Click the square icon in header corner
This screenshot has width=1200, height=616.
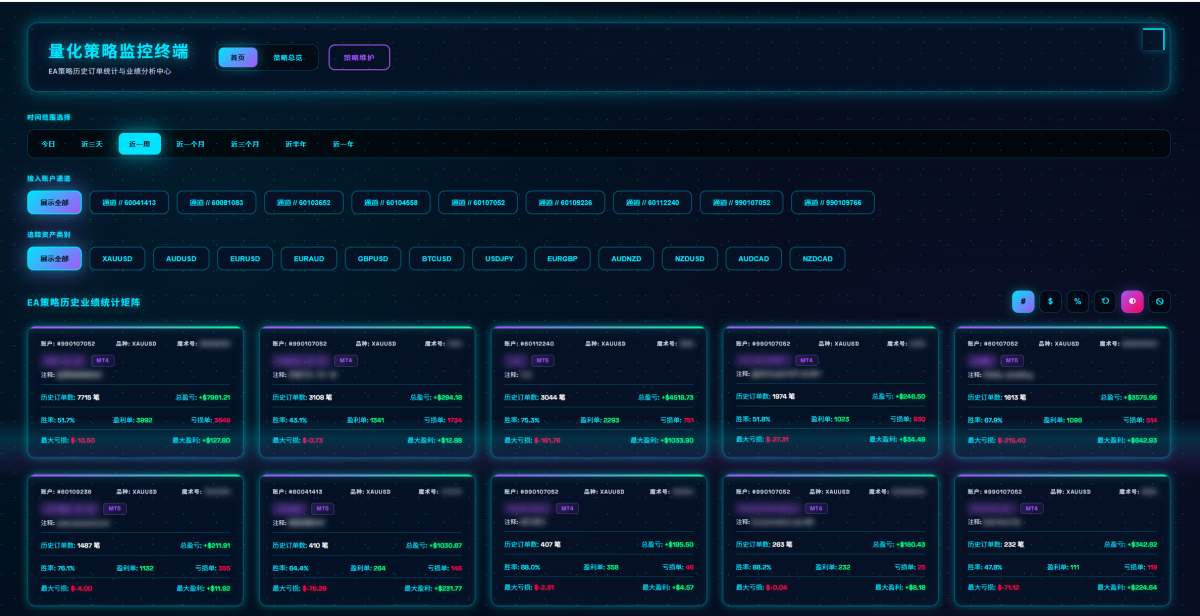tap(1153, 39)
